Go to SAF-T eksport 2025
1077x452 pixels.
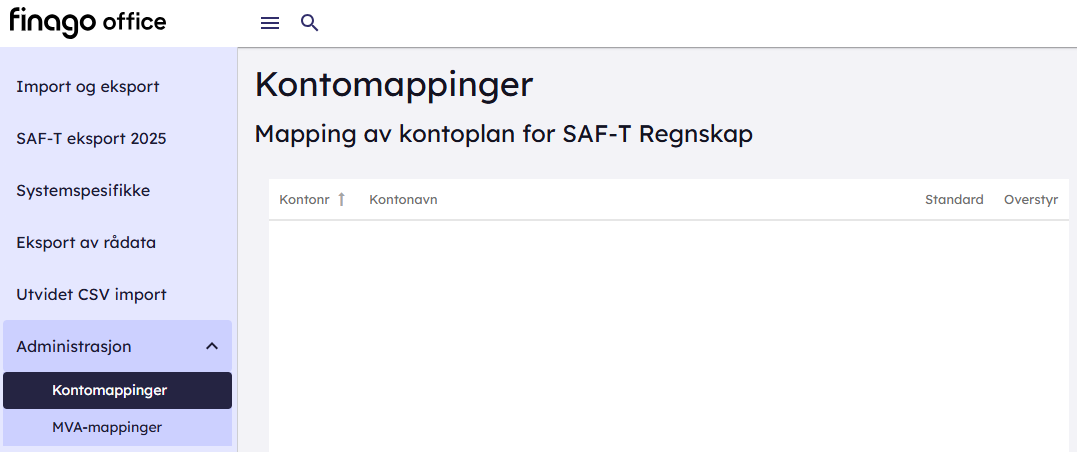click(91, 139)
